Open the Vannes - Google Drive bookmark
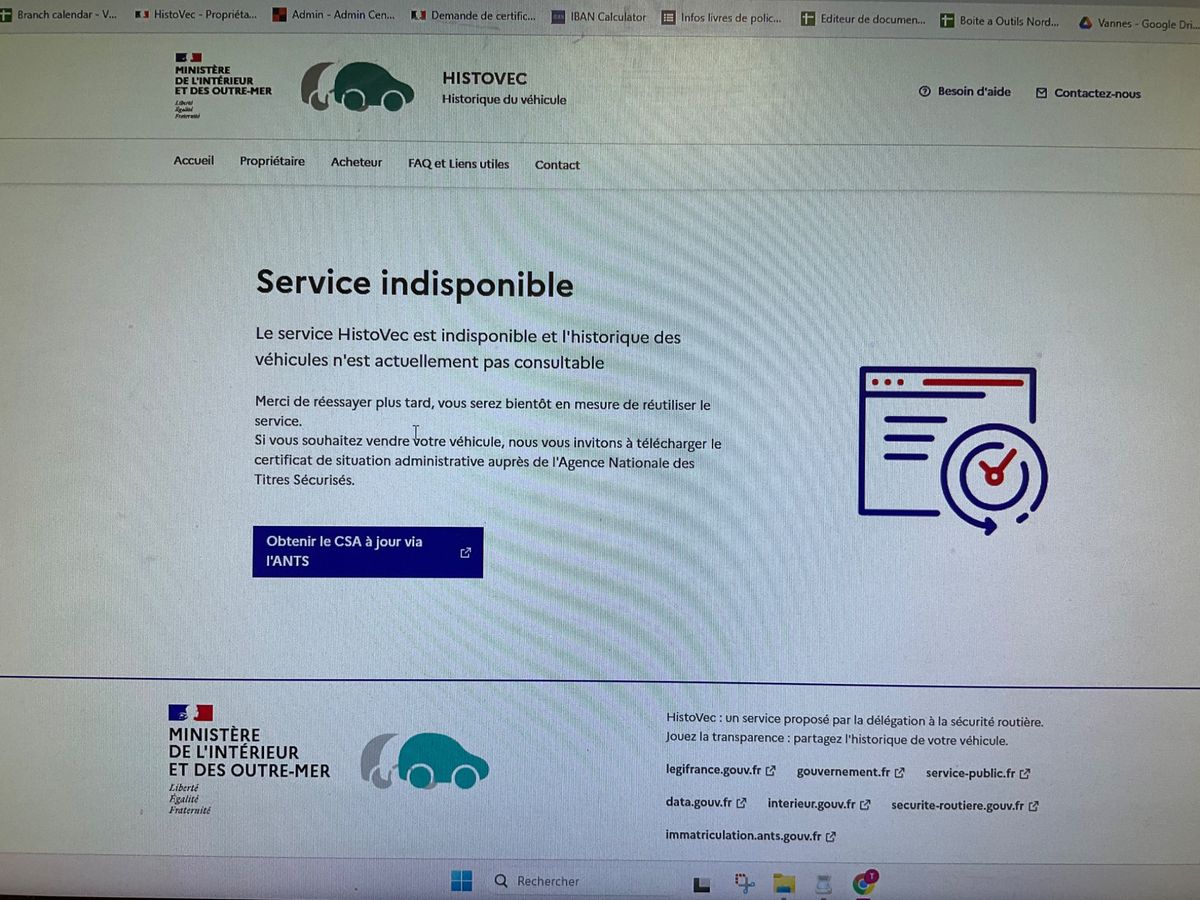Viewport: 1200px width, 900px height. [x=1139, y=23]
